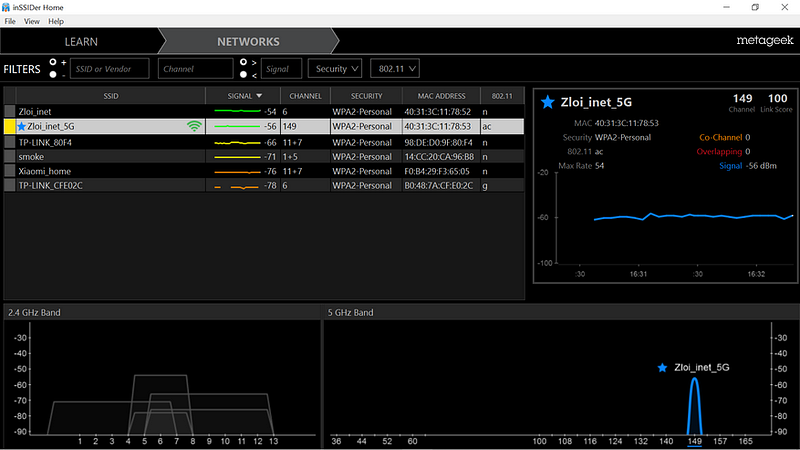Image resolution: width=800 pixels, height=450 pixels.
Task: Open the Security filter dropdown
Action: [x=335, y=69]
